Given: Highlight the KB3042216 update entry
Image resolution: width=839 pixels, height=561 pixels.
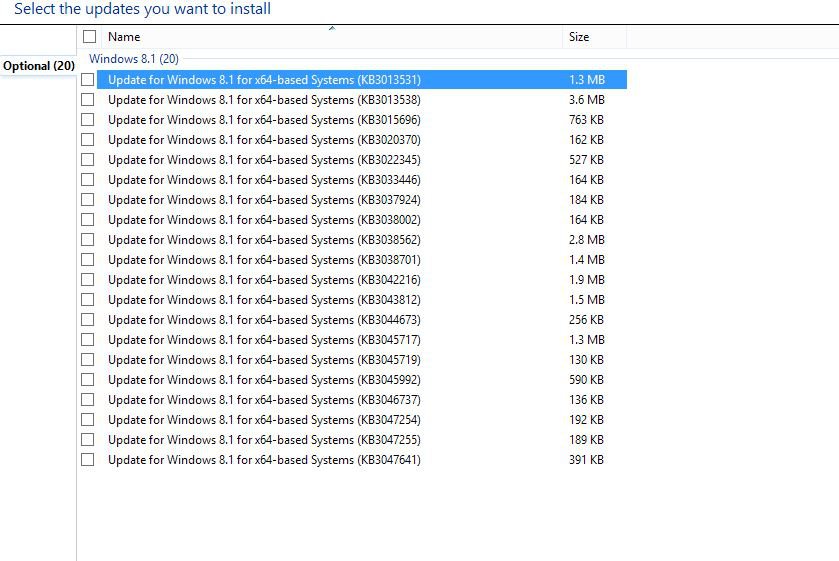Looking at the screenshot, I should pyautogui.click(x=264, y=279).
